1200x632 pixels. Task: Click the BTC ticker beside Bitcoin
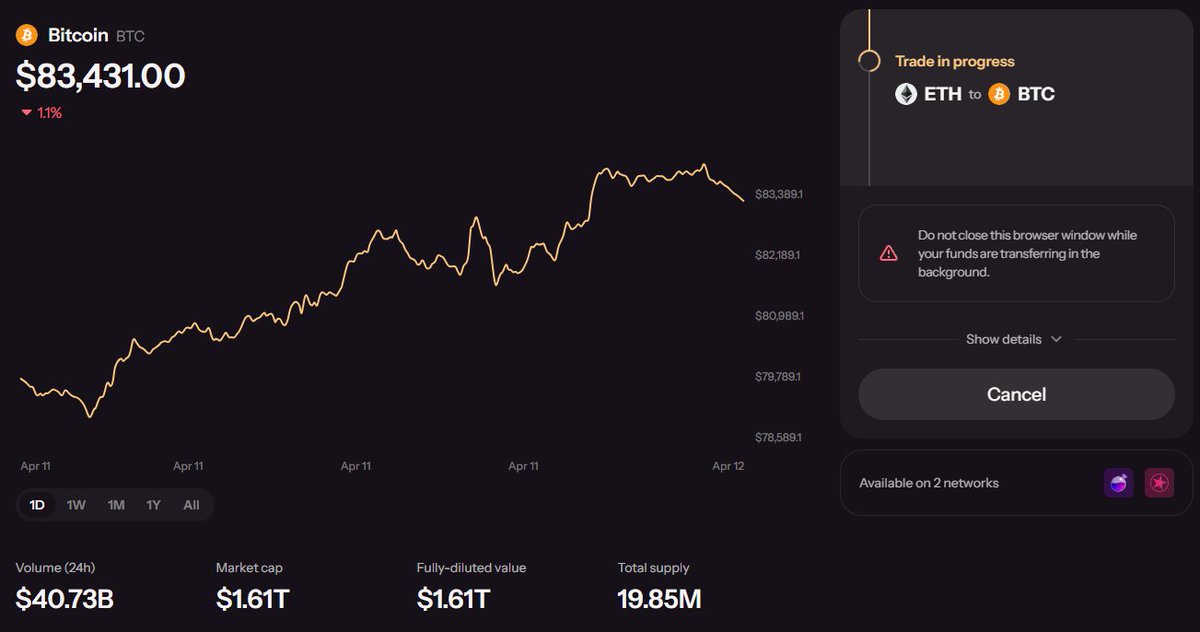pos(130,36)
